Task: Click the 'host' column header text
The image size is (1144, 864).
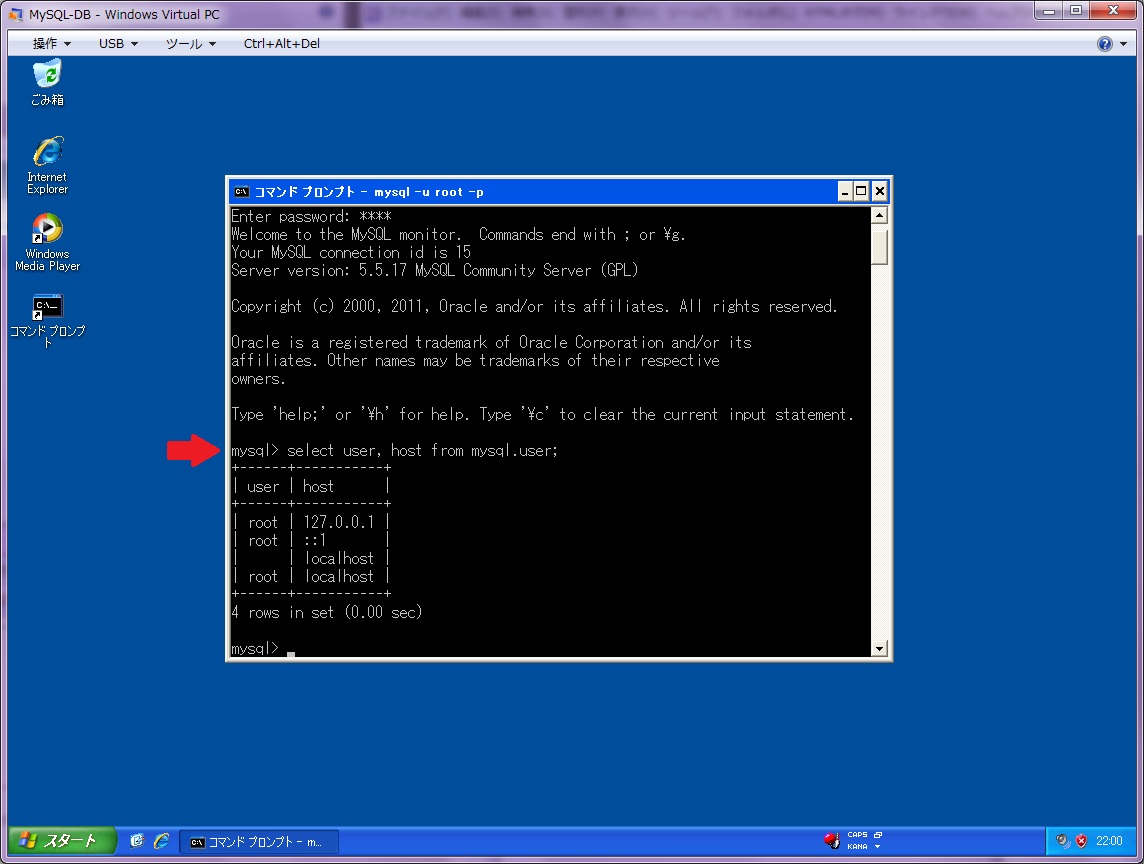Action: (318, 487)
